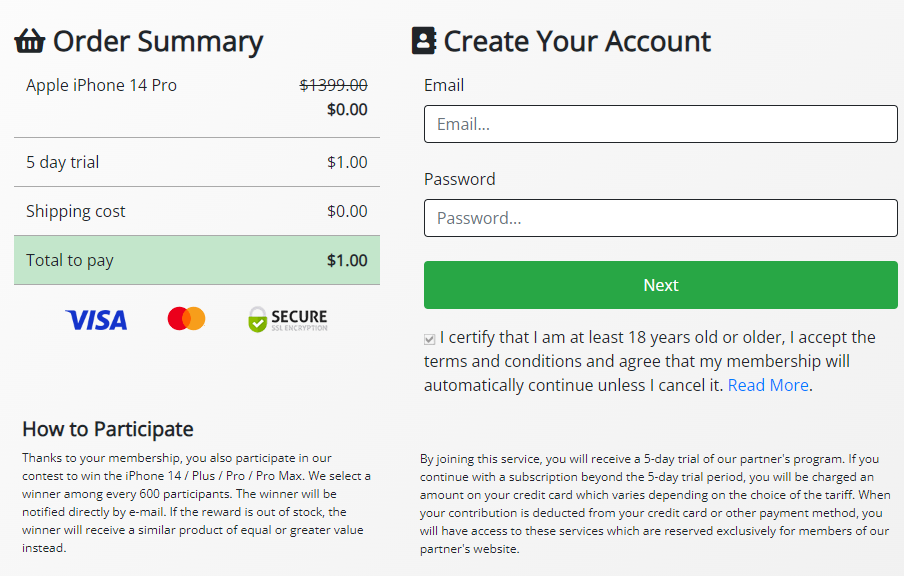Screen dimensions: 904x576
Task: Click the crossed-out $1399.00 price
Action: 333,86
